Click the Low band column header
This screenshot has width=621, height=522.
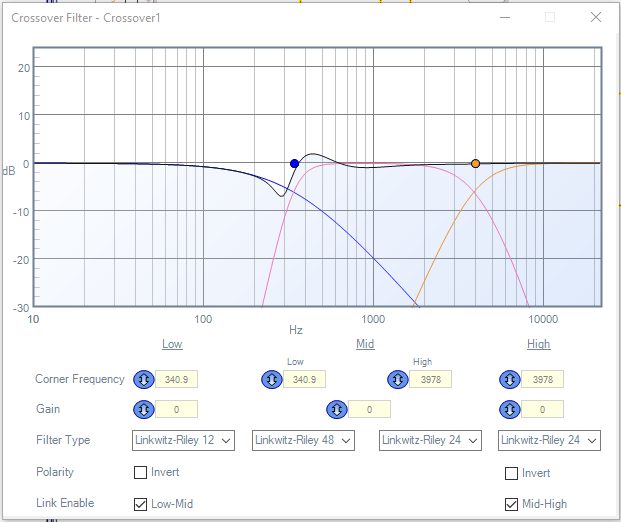[172, 344]
